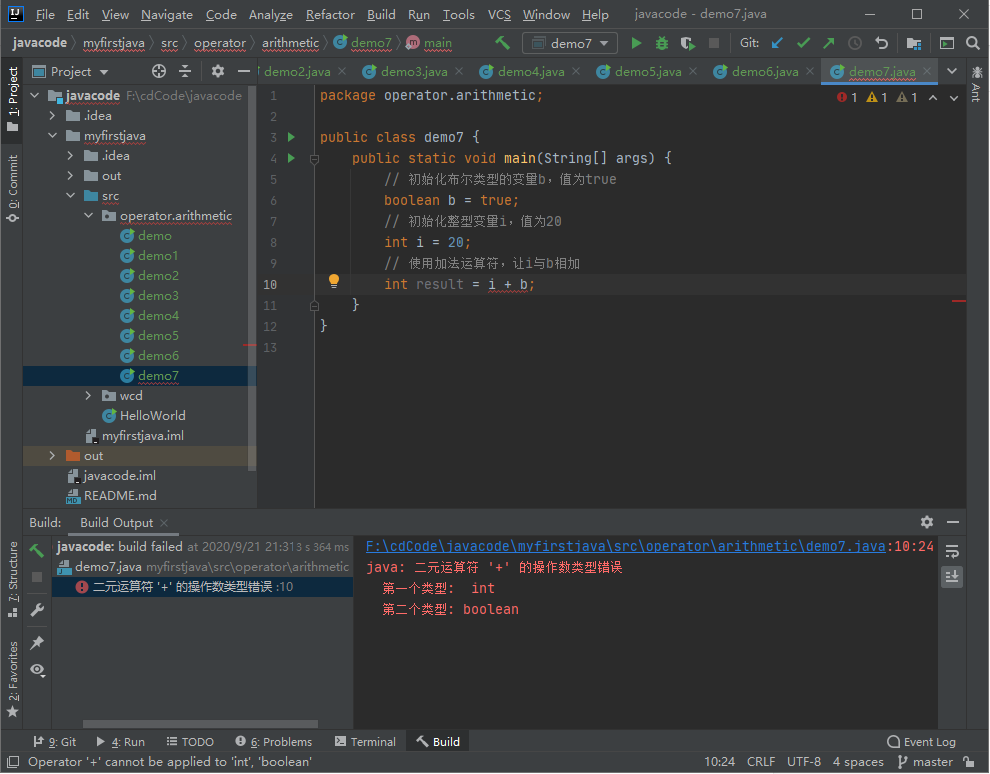Open the demo7 run configuration dropdown

pyautogui.click(x=570, y=43)
